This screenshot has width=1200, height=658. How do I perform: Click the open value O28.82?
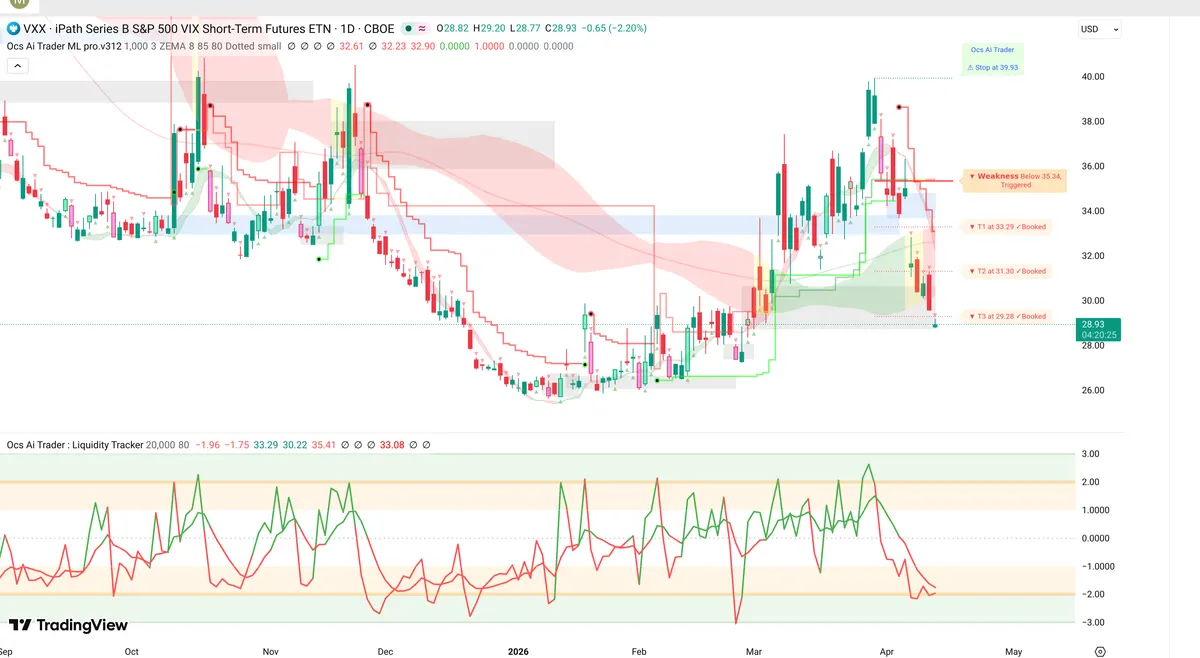(x=454, y=29)
